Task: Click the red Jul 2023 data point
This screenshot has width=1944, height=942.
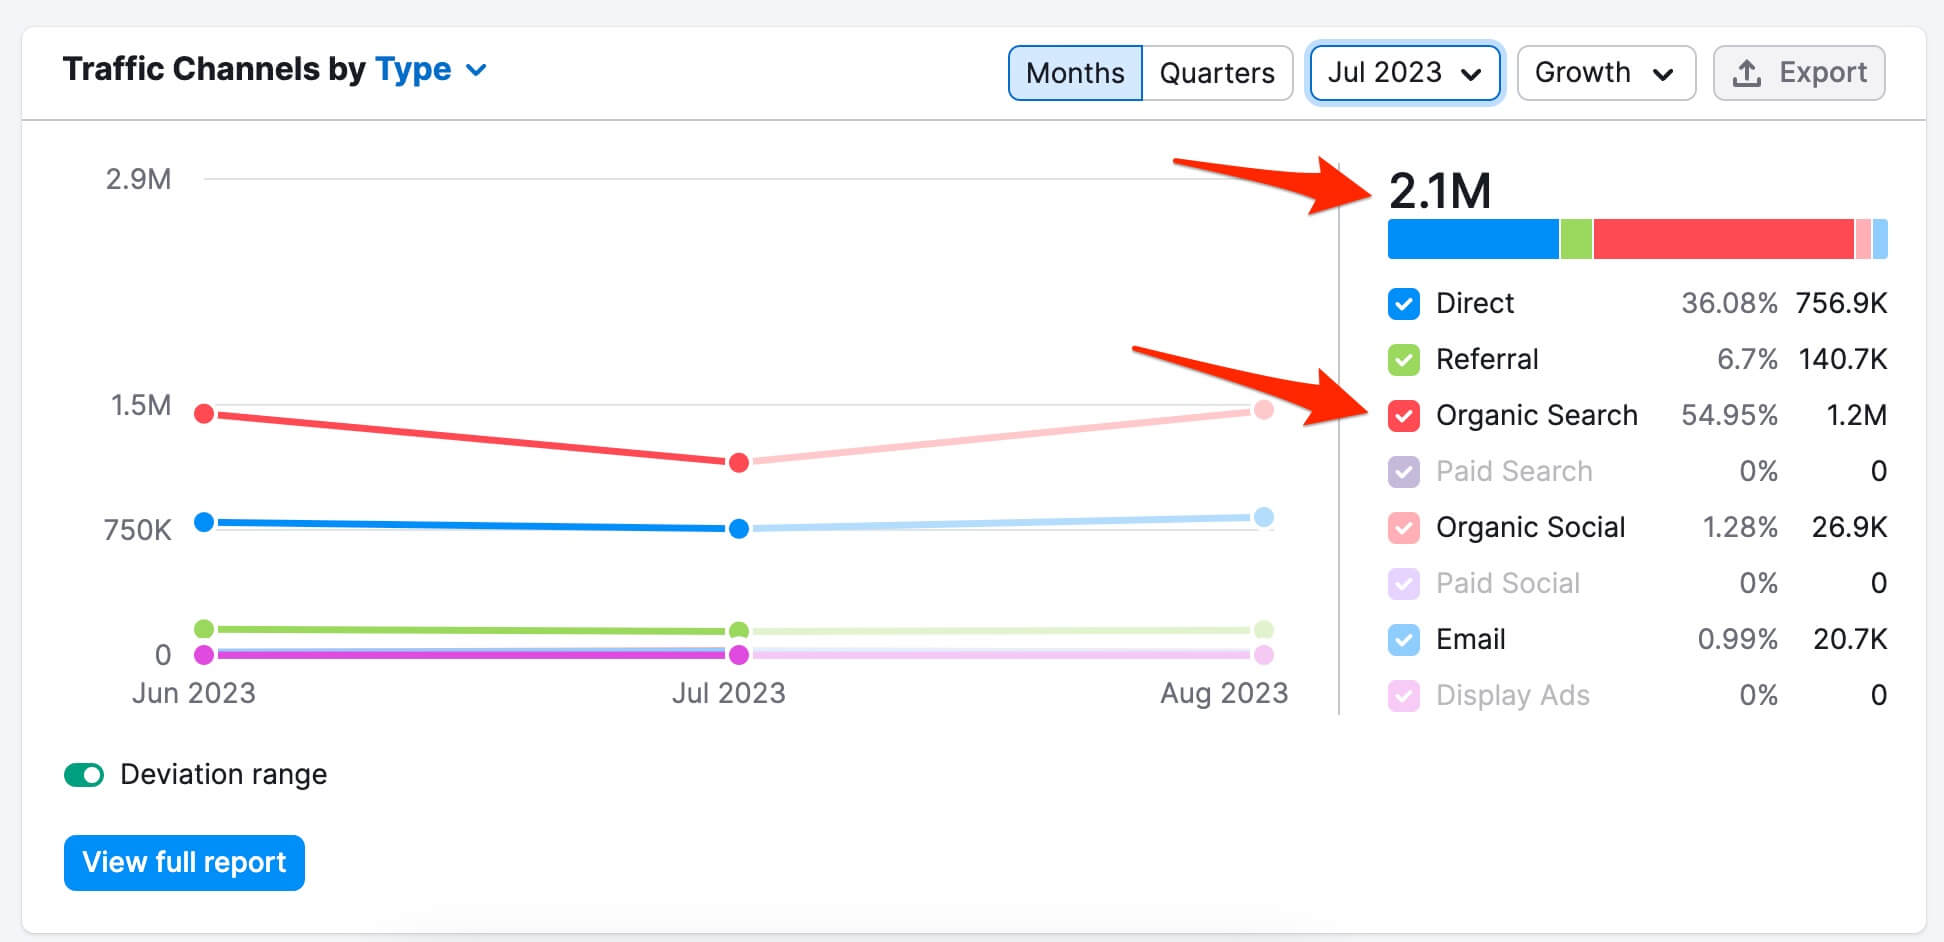Action: pyautogui.click(x=739, y=462)
